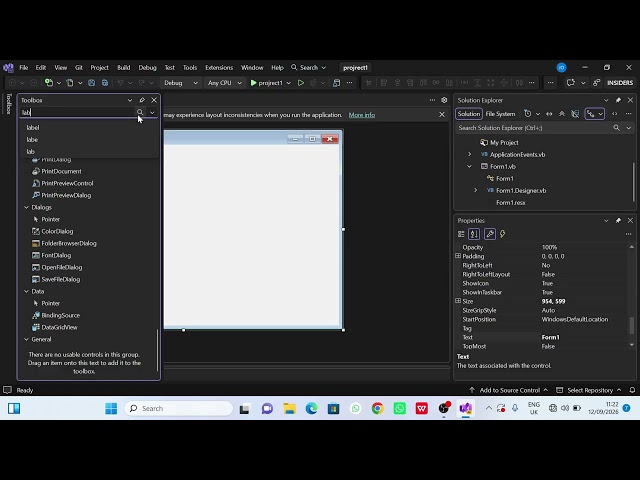Collapse the Data group in Toolbox

click(27, 291)
